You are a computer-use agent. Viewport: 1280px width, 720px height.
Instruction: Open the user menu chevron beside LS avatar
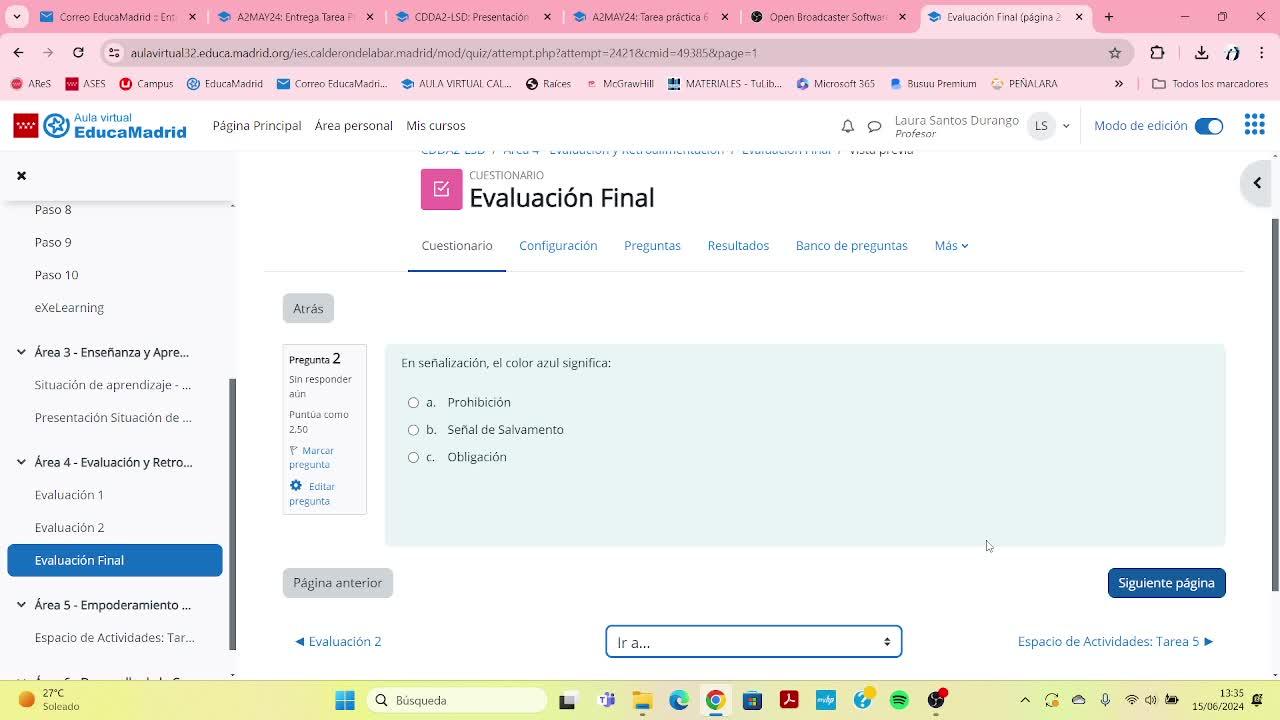click(x=1066, y=126)
